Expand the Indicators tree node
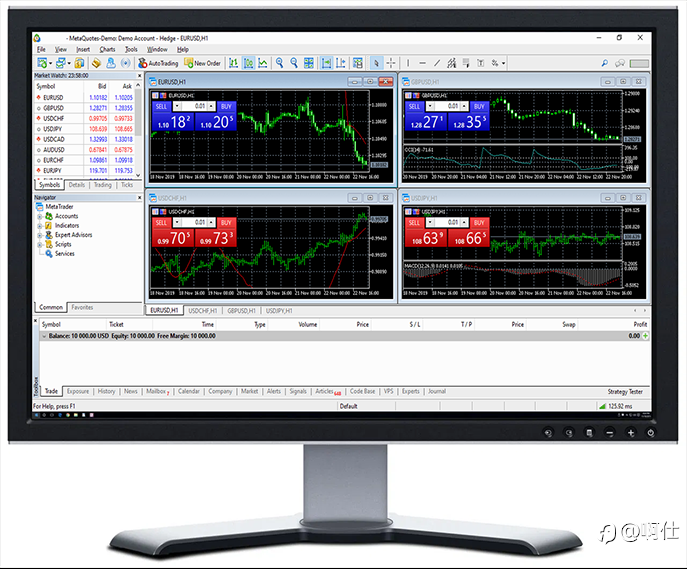Image resolution: width=687 pixels, height=569 pixels. (x=39, y=226)
